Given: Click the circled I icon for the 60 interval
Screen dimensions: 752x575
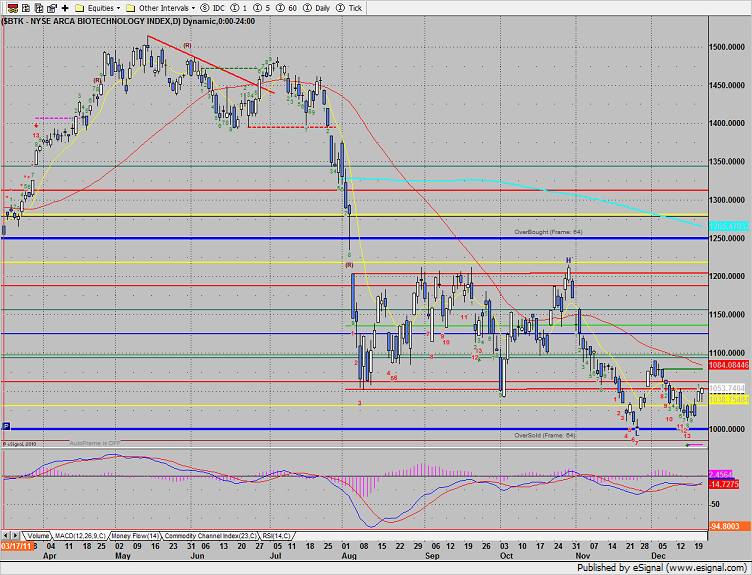Looking at the screenshot, I should [x=280, y=8].
